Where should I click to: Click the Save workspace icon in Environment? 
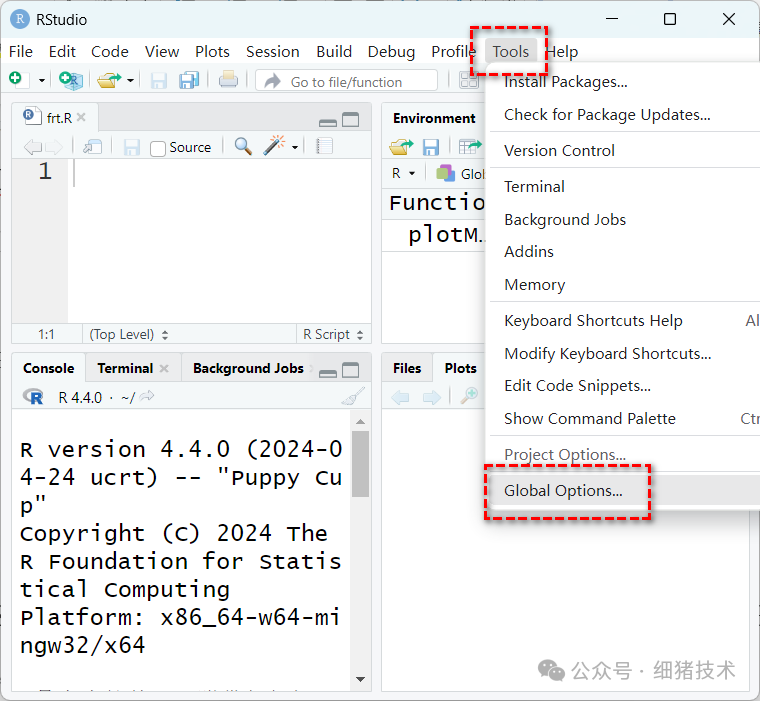(x=430, y=147)
